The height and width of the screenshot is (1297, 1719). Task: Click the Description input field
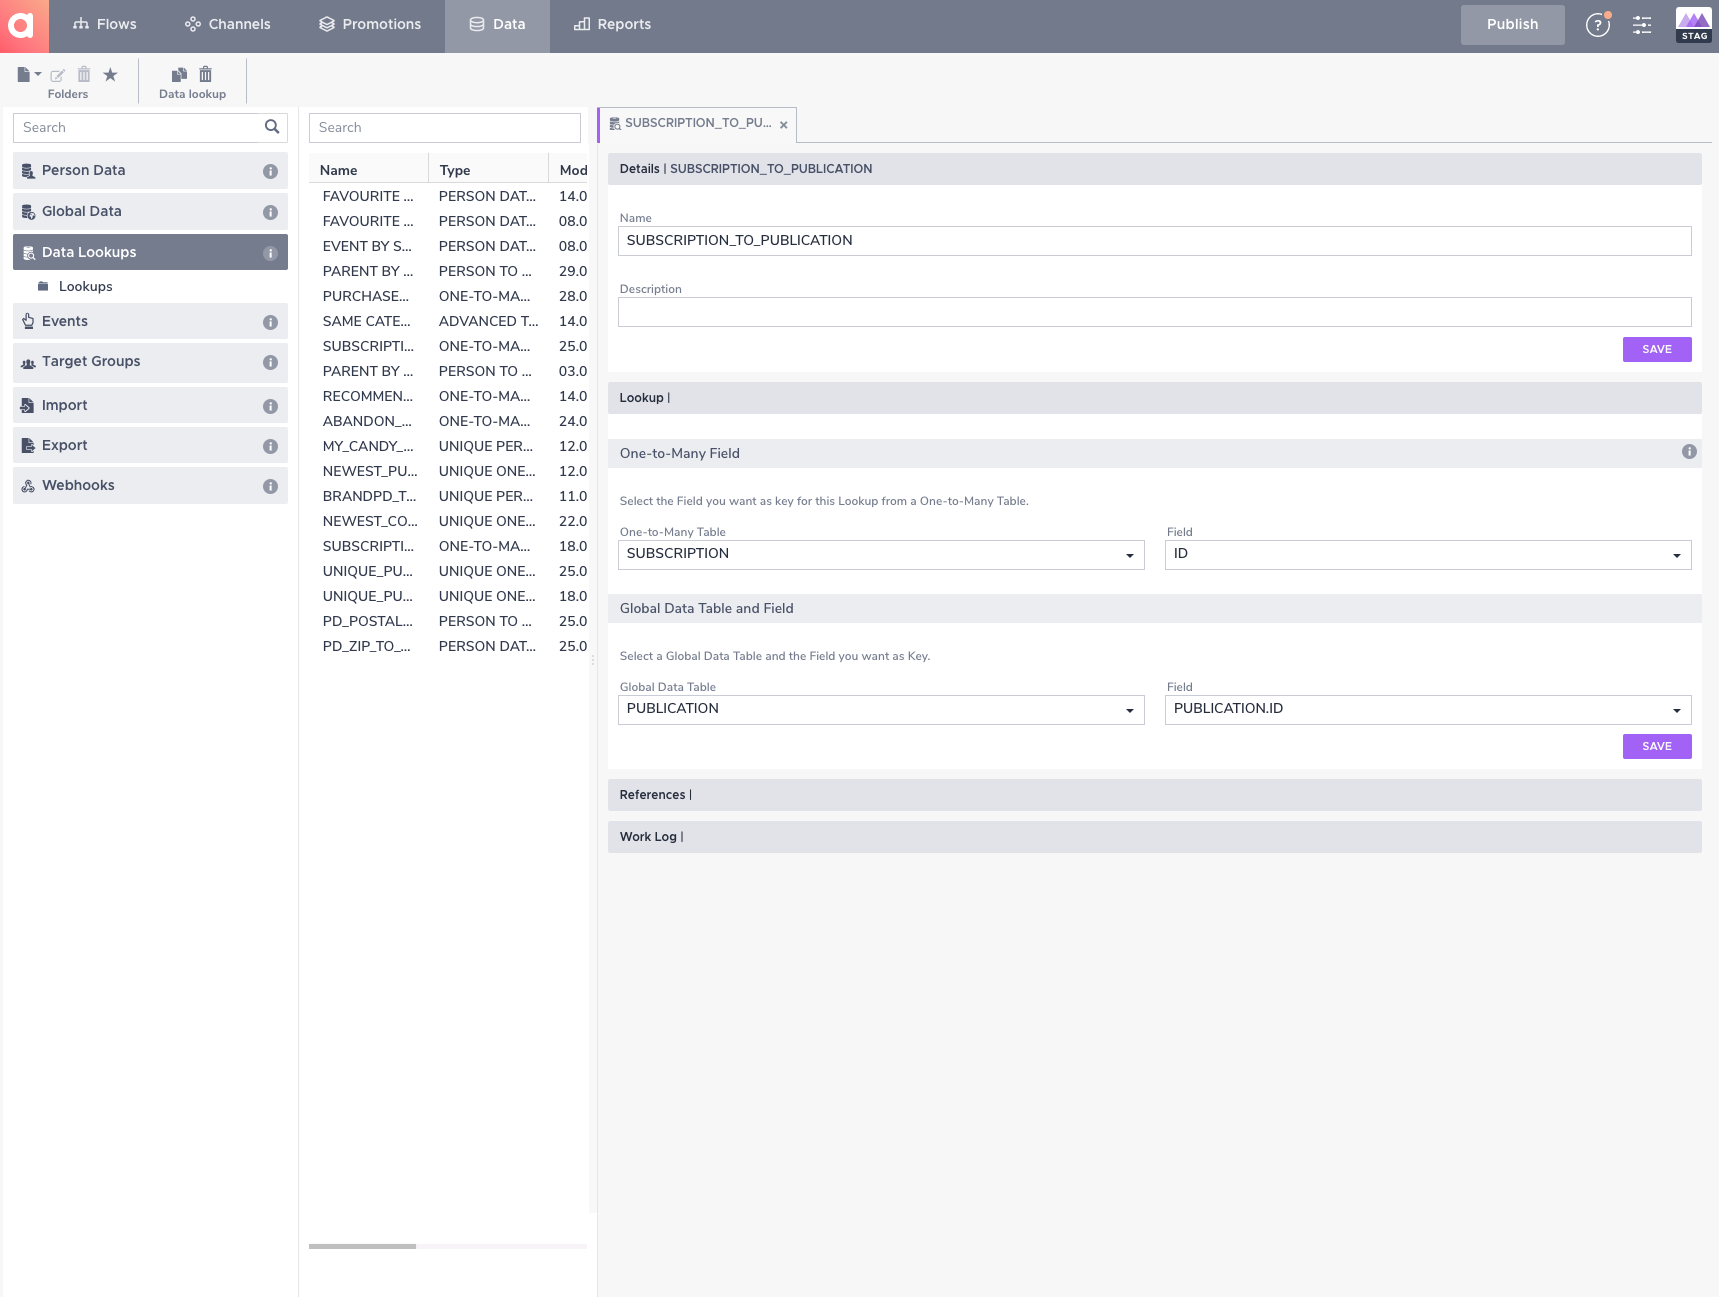coord(1154,312)
